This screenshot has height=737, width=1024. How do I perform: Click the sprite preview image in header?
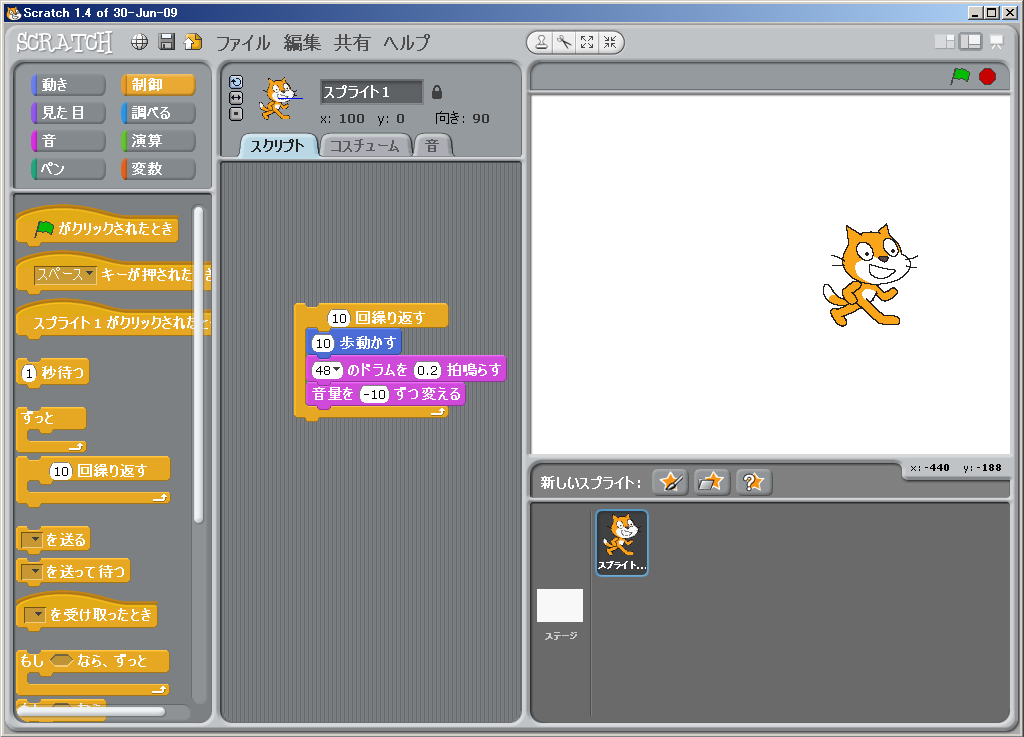280,99
